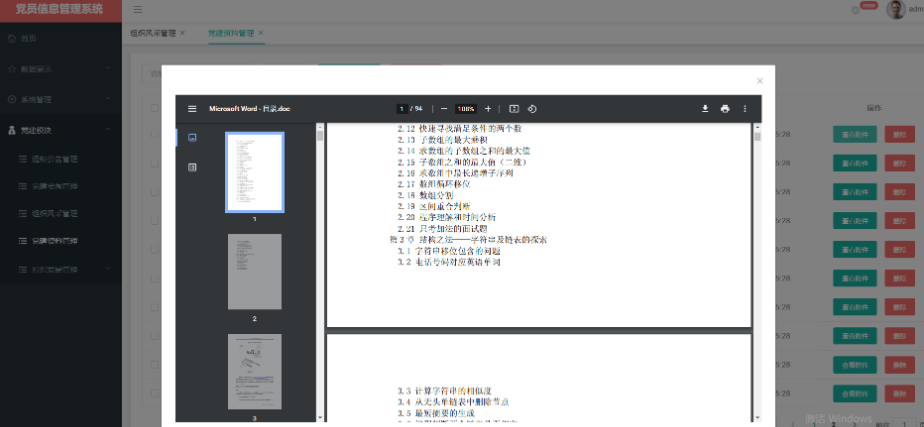Go to page 2 in table pagination

833,423
